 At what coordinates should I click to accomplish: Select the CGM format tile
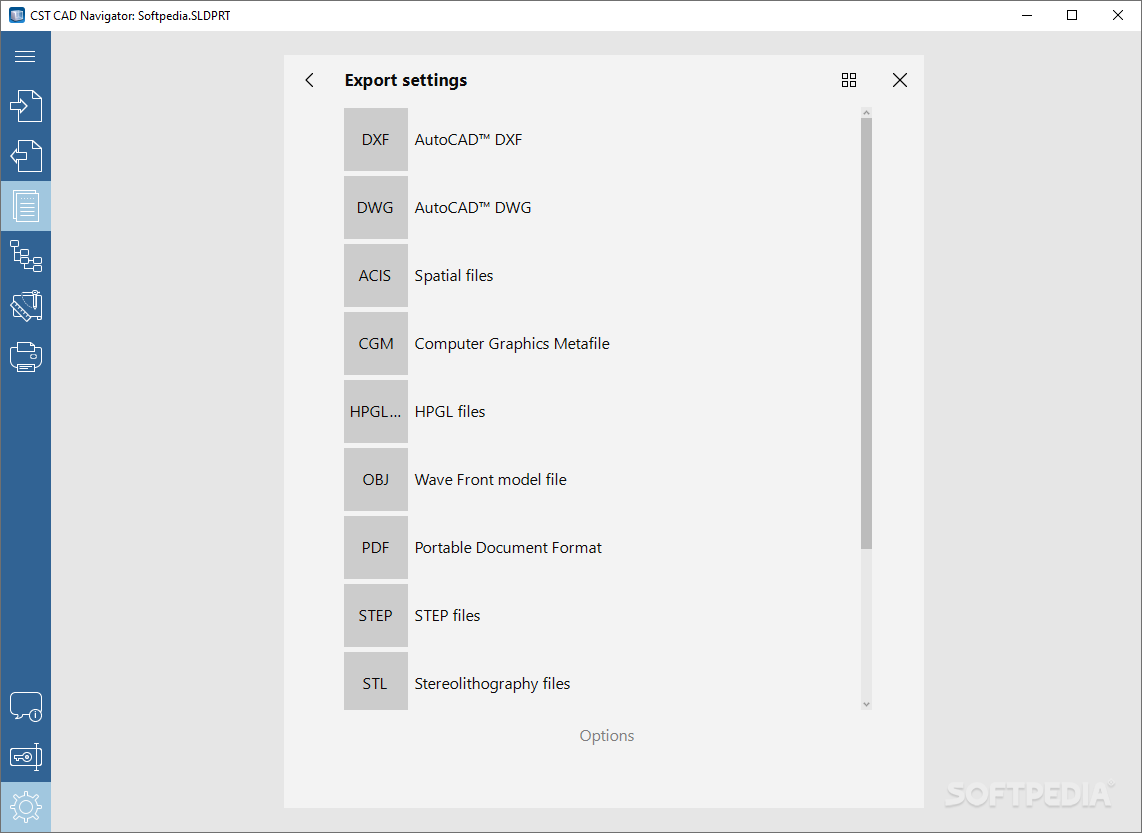coord(376,344)
